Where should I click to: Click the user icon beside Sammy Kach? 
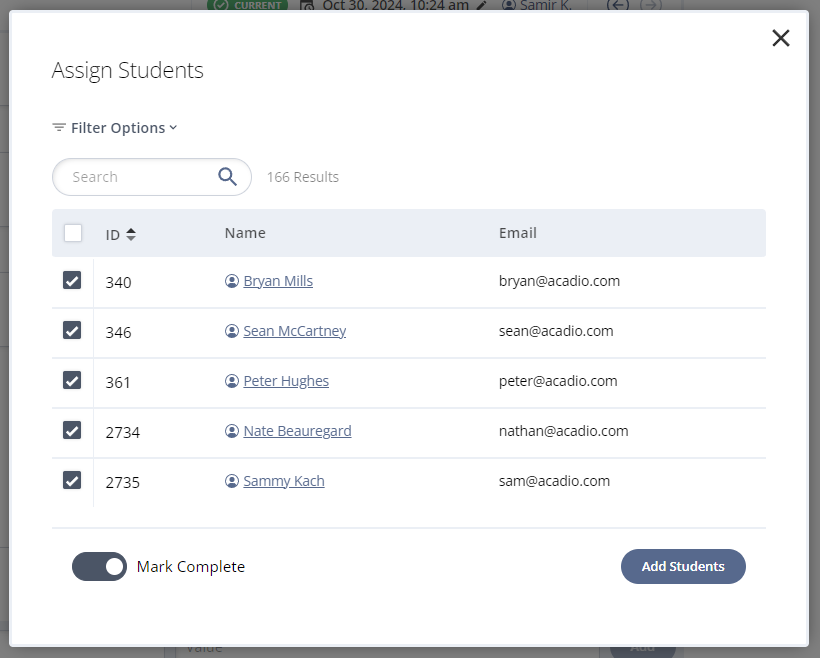tap(232, 481)
